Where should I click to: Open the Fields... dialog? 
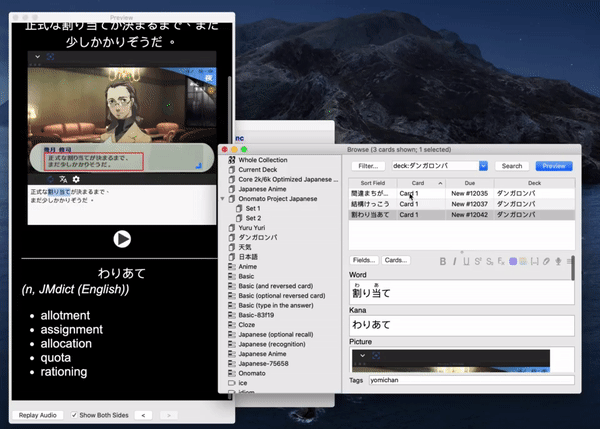coord(364,260)
